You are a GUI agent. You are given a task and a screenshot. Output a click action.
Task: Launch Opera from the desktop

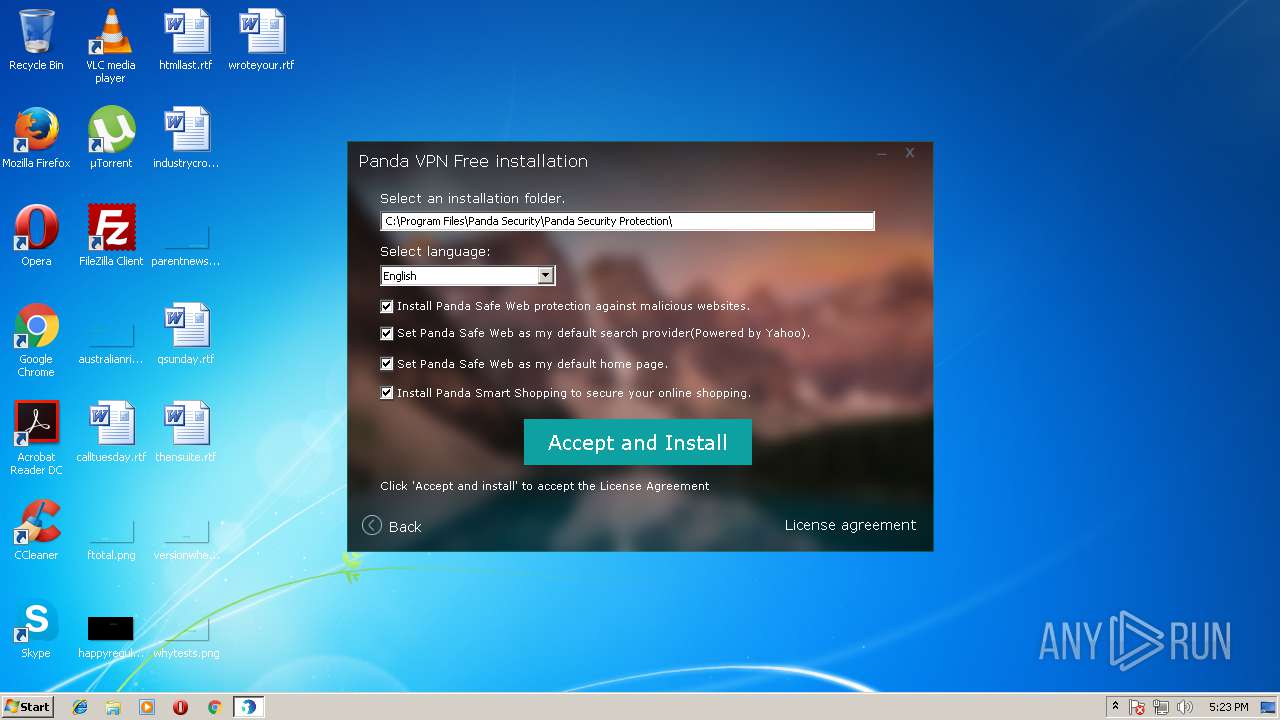pyautogui.click(x=36, y=236)
